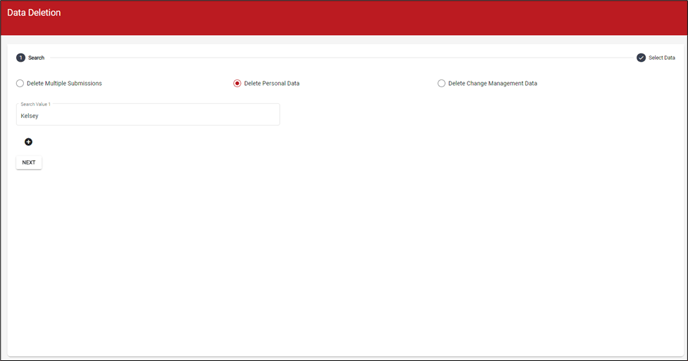Place cursor on the 'Kelsey' text
688x361 pixels.
click(x=29, y=116)
